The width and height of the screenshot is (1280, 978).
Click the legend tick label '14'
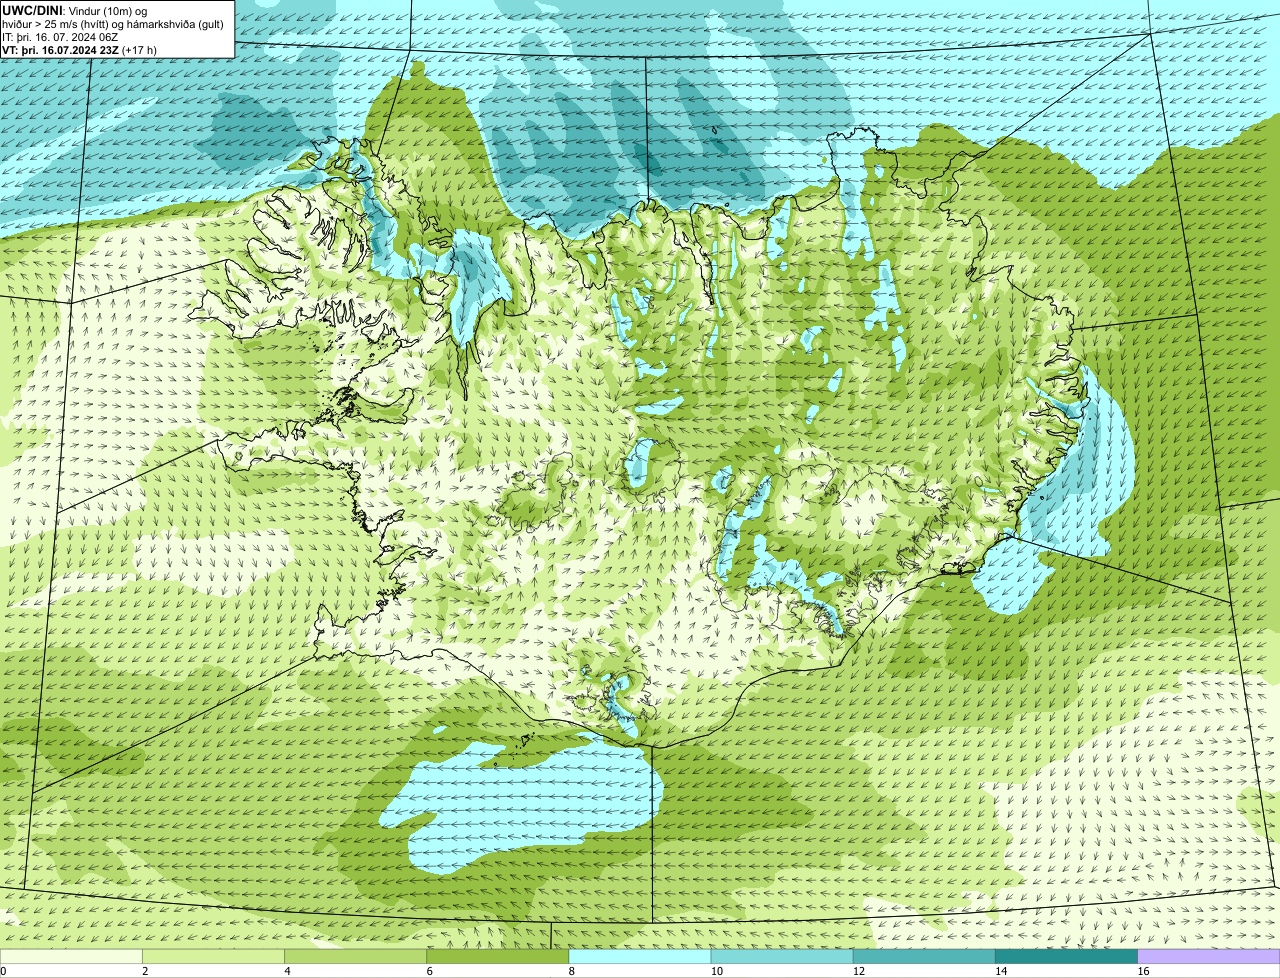(1001, 971)
